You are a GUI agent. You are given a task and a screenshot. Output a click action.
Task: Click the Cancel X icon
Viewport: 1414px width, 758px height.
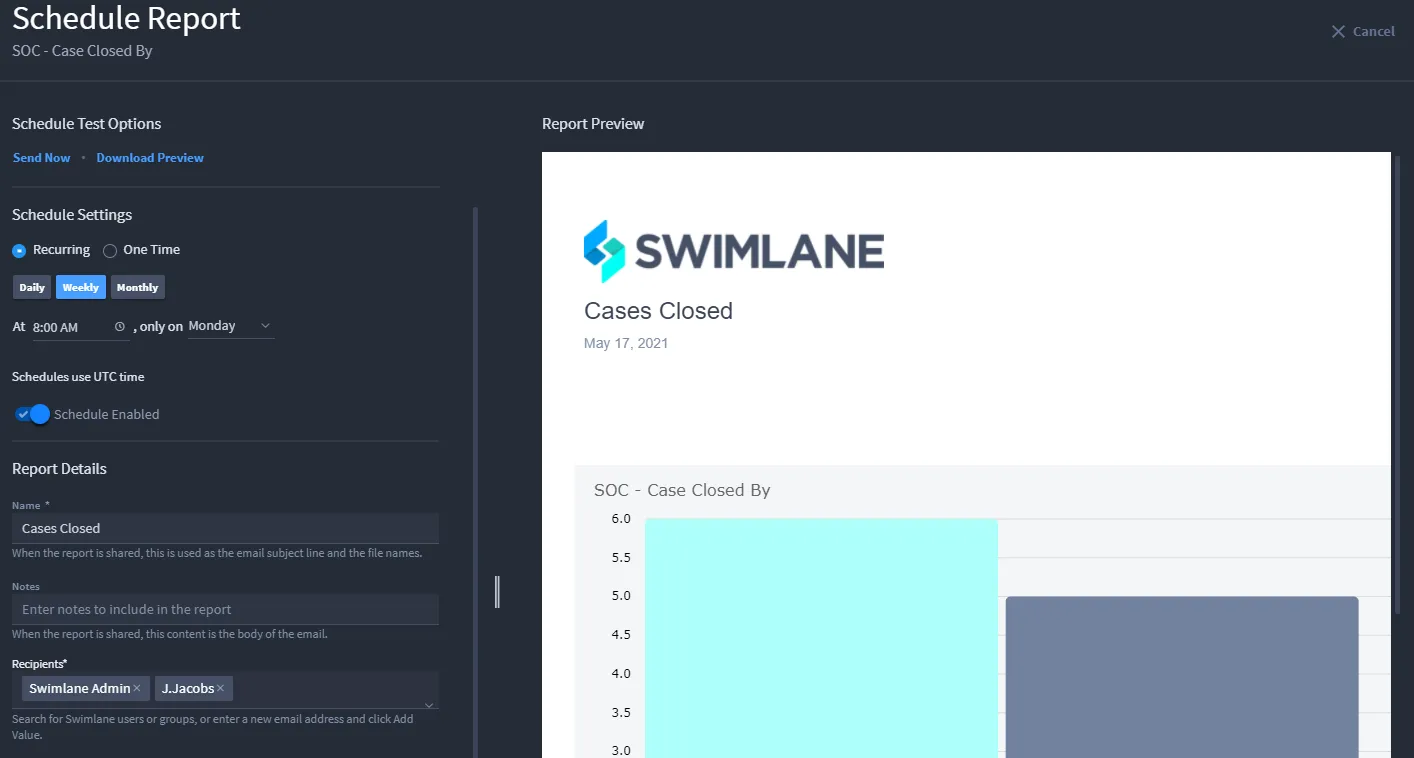tap(1338, 32)
